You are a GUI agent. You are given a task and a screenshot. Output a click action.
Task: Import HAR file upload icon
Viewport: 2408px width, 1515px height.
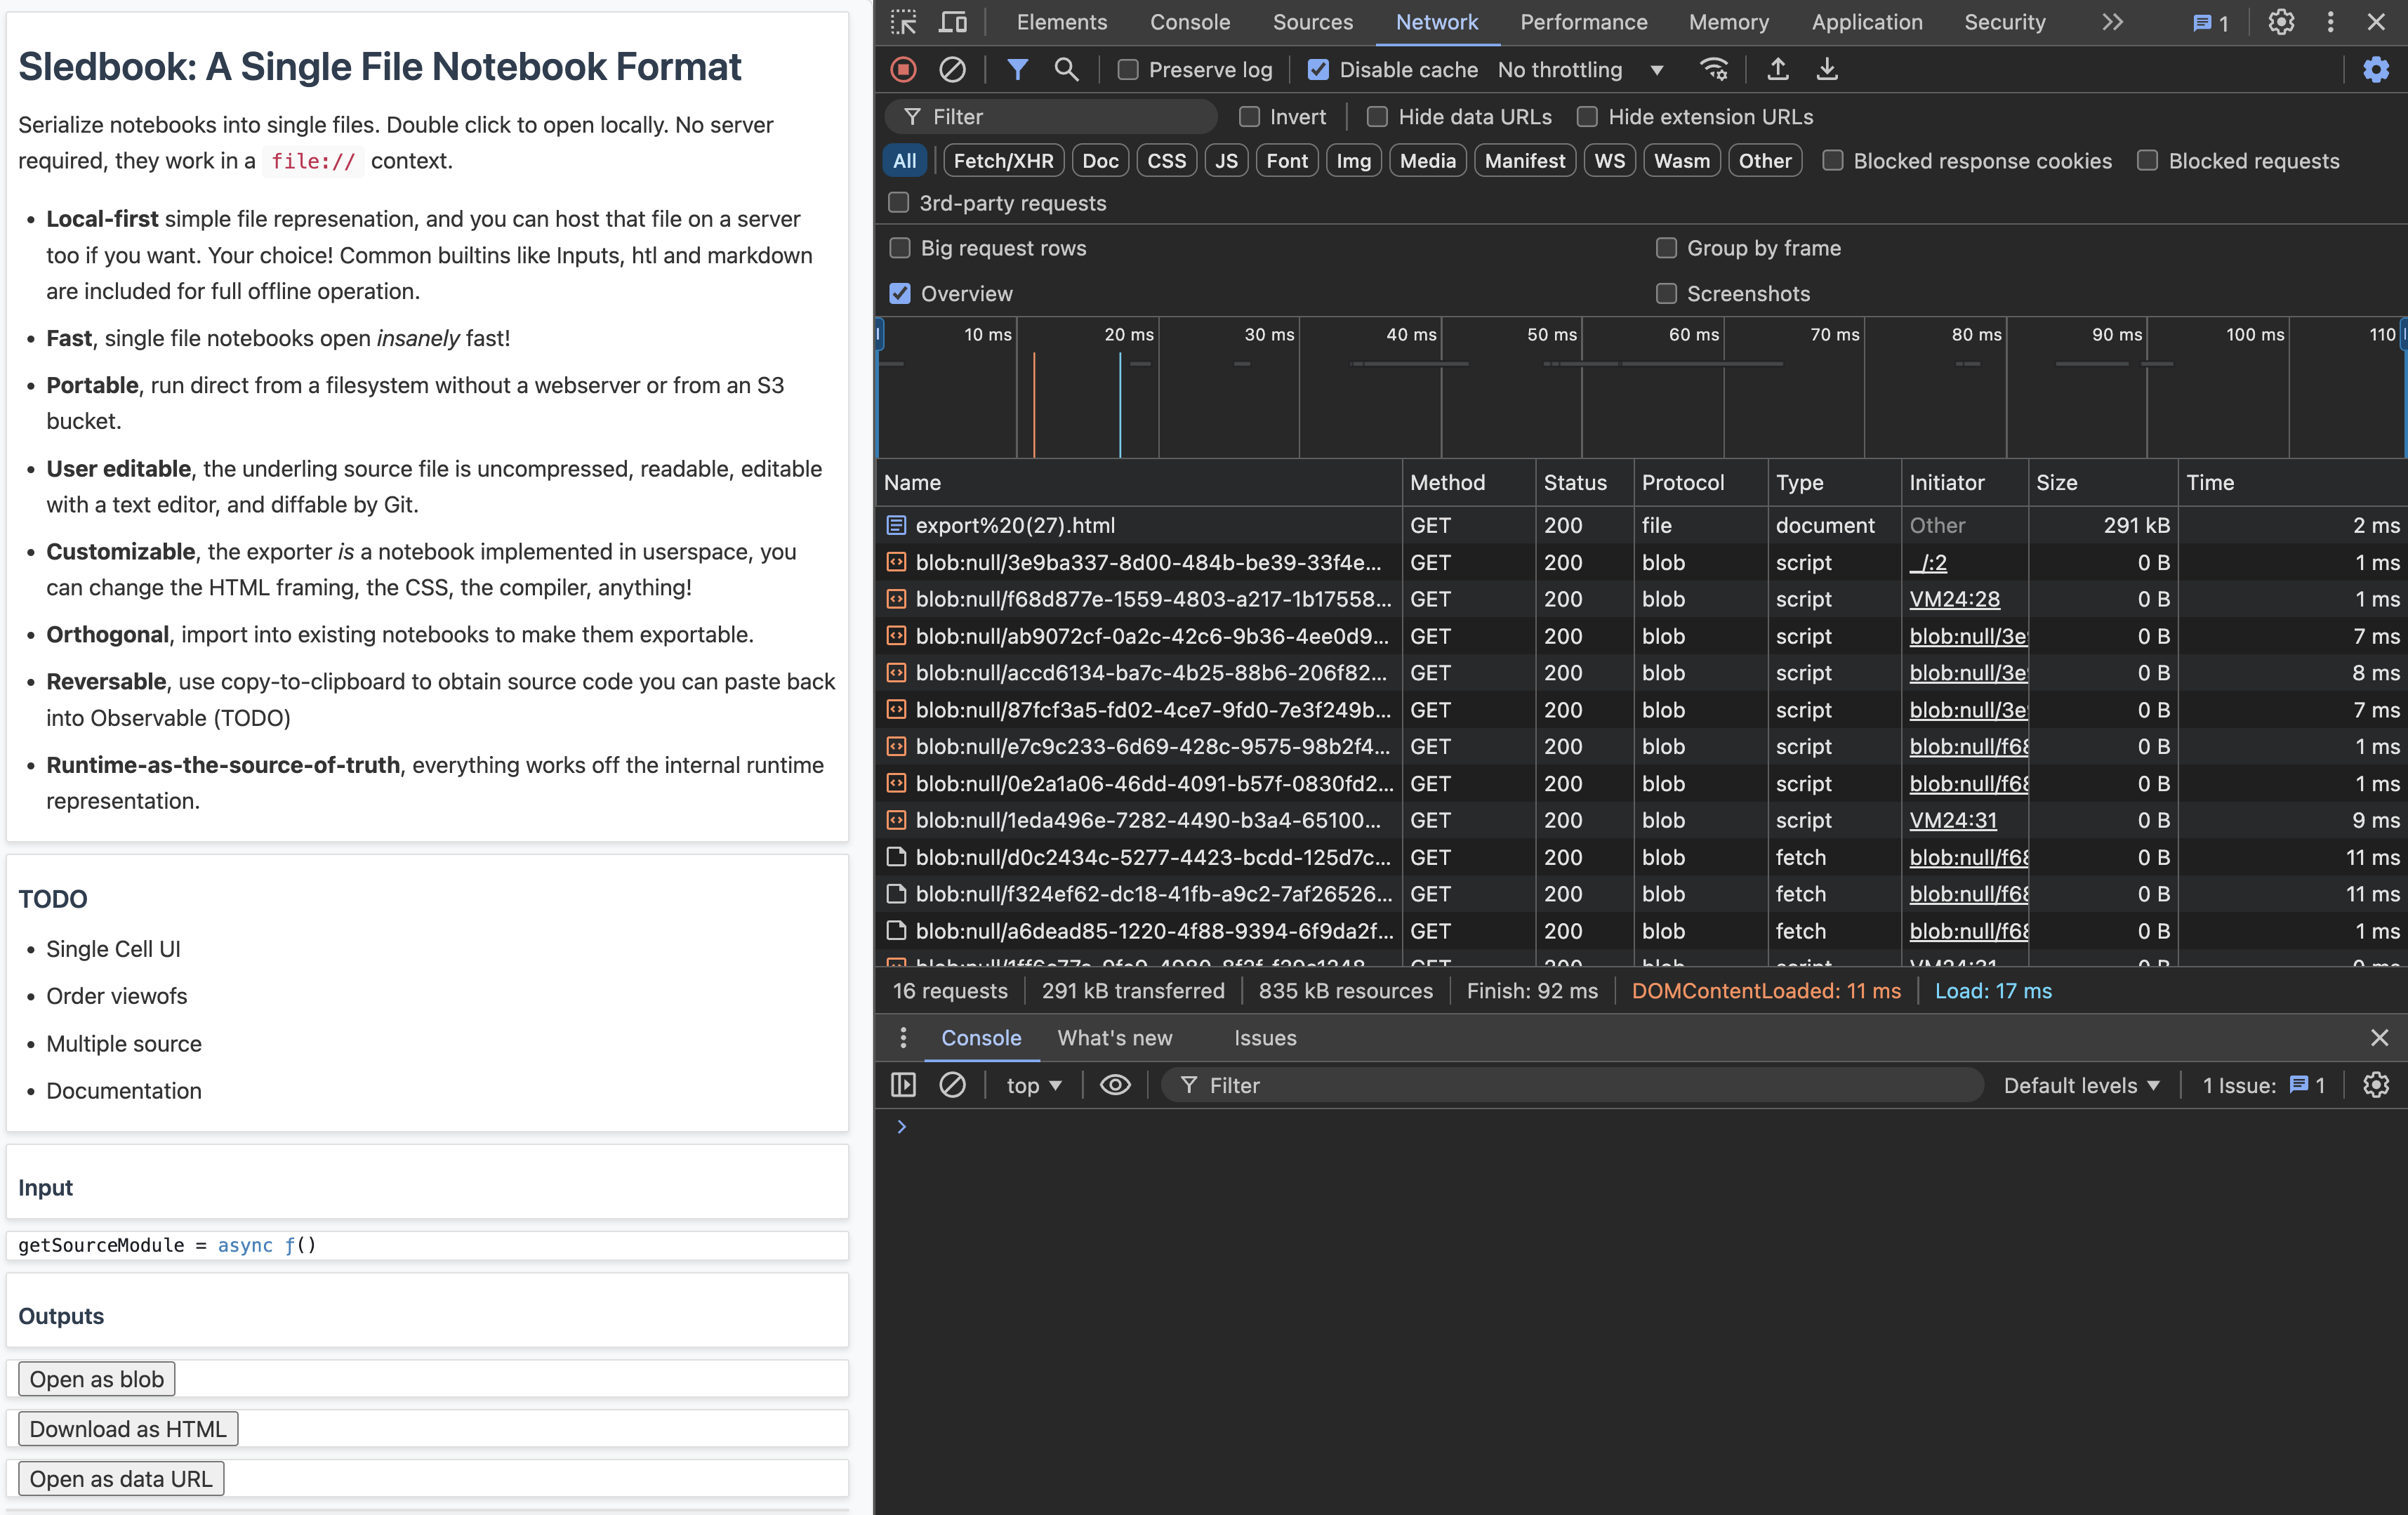(1777, 69)
